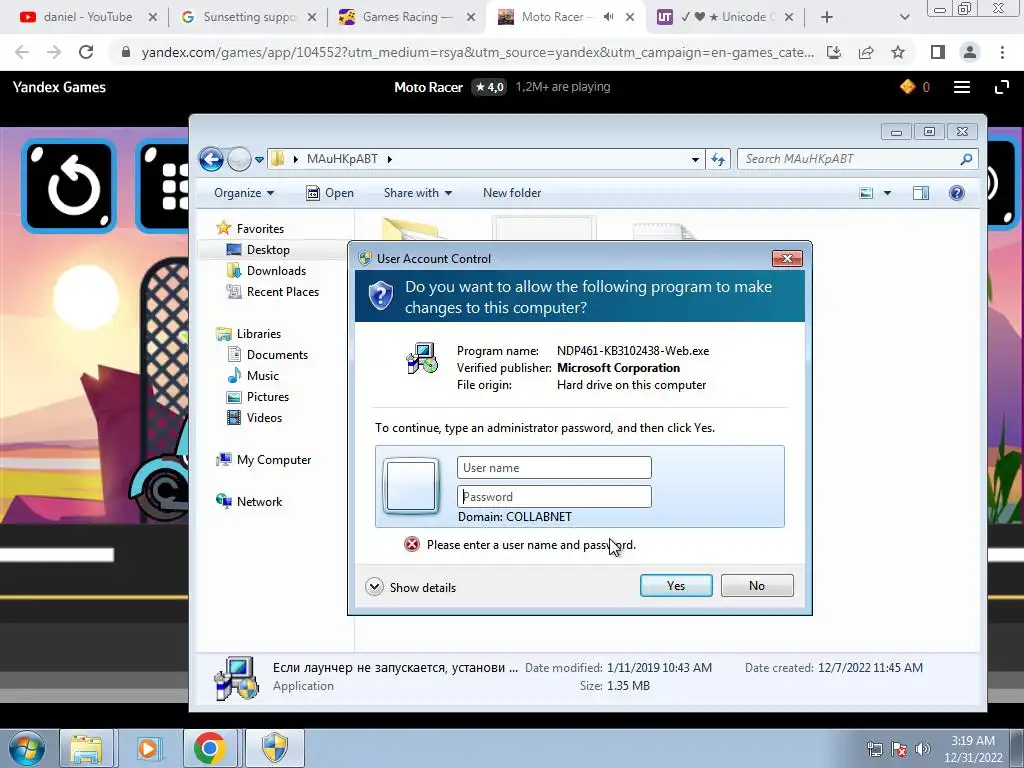Open the Windows Start button
Viewport: 1024px width, 768px height.
click(27, 748)
